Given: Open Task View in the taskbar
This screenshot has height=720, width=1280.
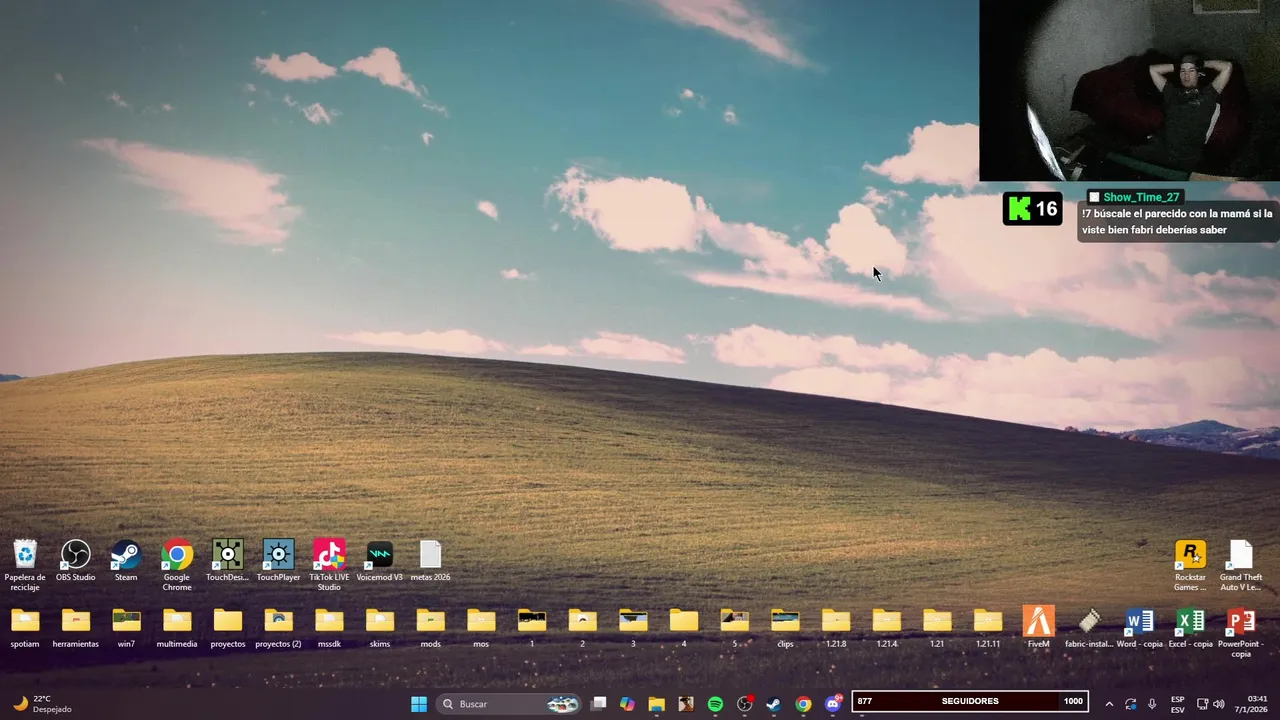Looking at the screenshot, I should click(x=598, y=704).
